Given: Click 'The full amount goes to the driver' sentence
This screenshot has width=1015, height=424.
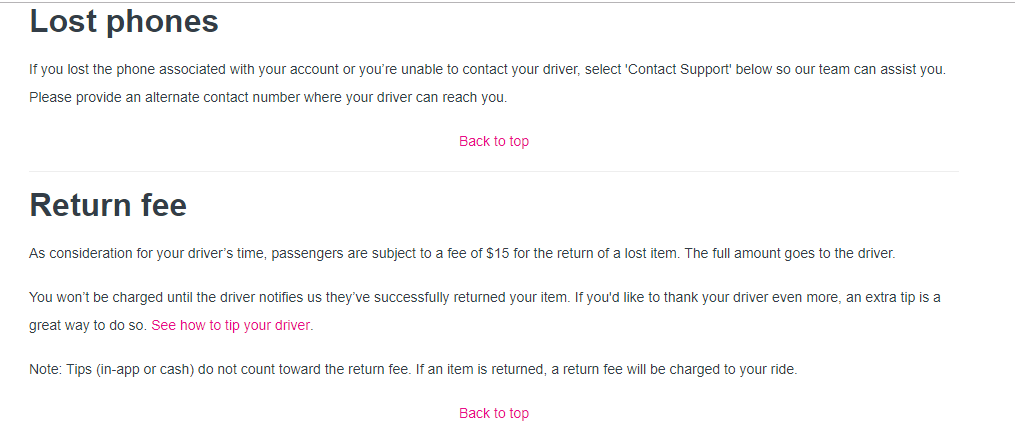Looking at the screenshot, I should coord(790,253).
